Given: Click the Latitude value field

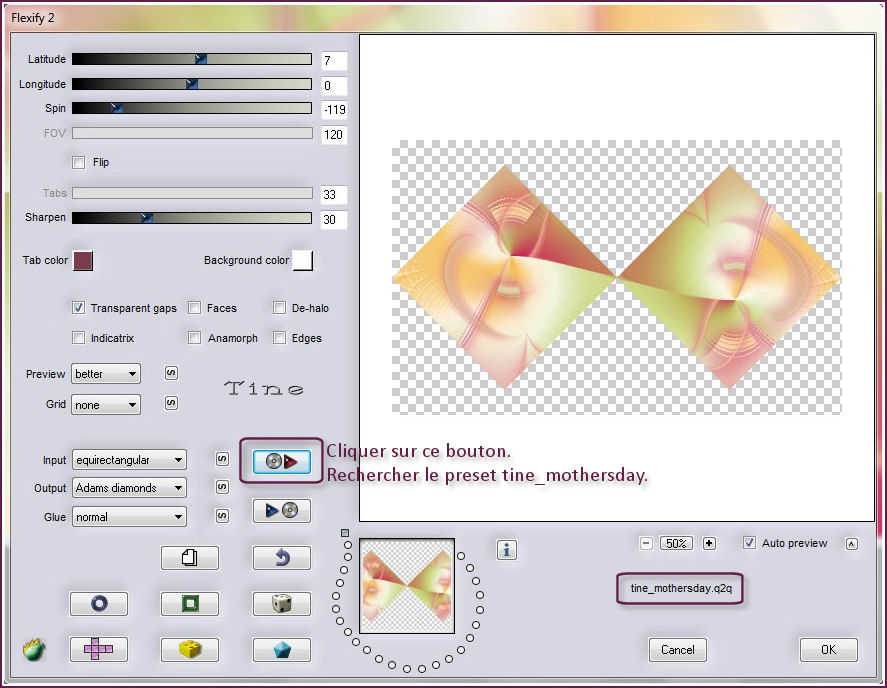Looking at the screenshot, I should coord(334,61).
